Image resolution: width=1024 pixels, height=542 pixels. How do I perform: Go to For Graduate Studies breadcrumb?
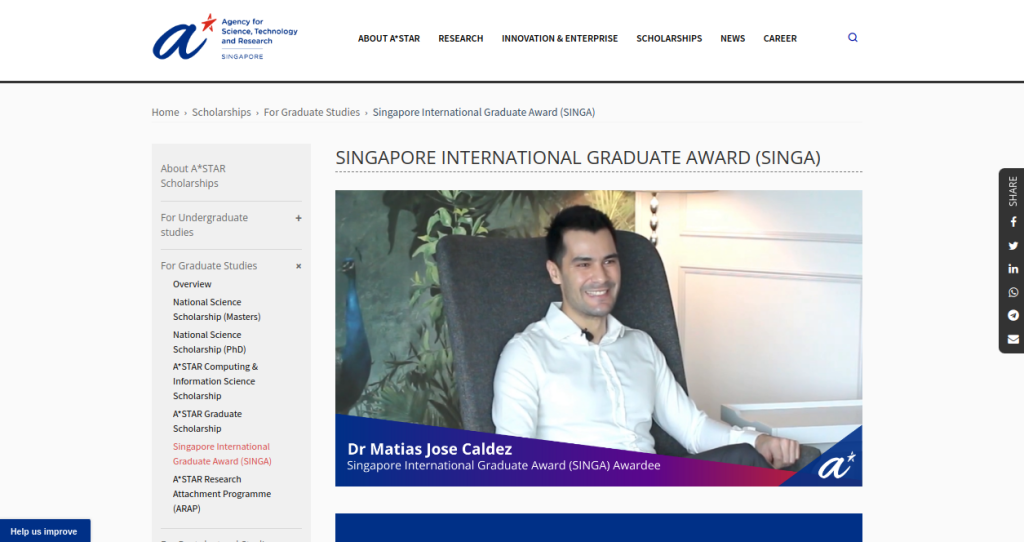click(x=312, y=112)
